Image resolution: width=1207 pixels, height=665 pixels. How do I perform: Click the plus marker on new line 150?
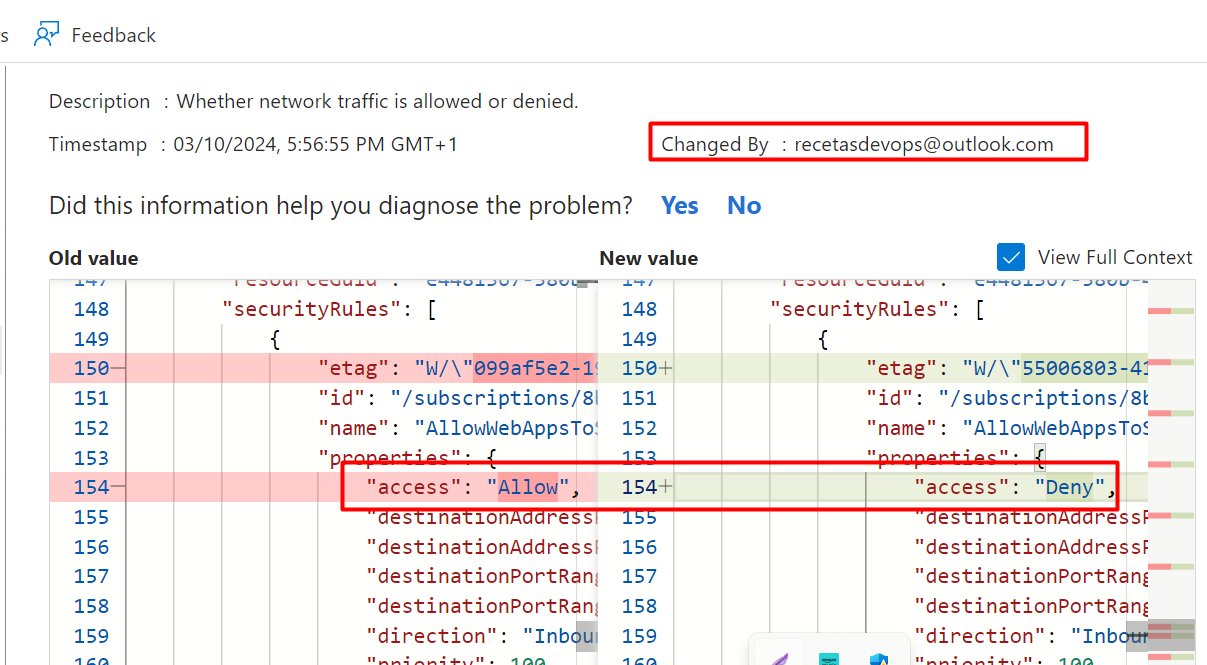pos(665,368)
